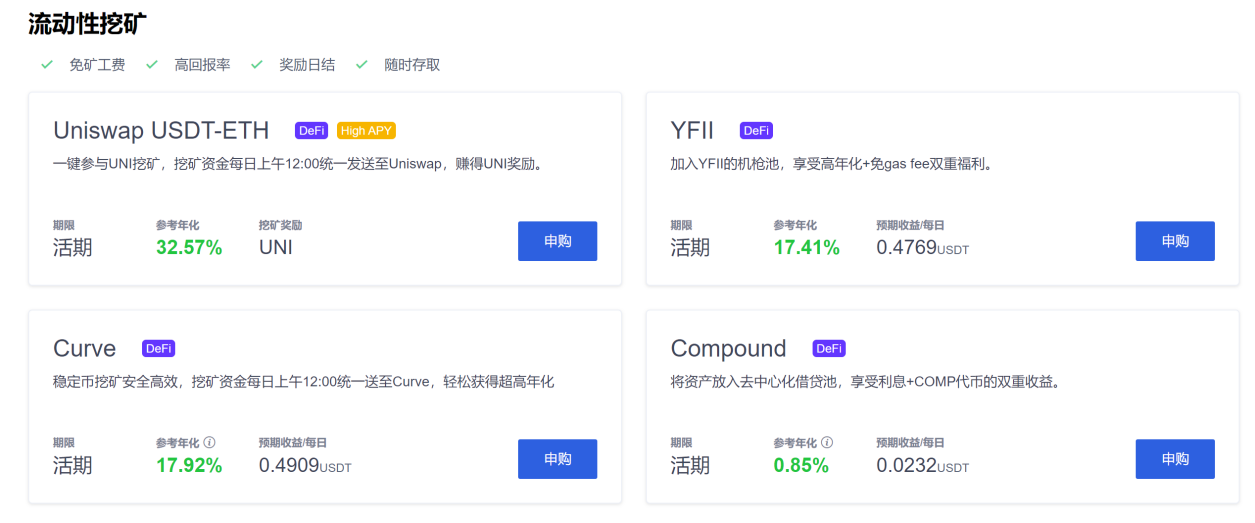Click info icon next to Curve 参考年化
The height and width of the screenshot is (523, 1255).
209,442
